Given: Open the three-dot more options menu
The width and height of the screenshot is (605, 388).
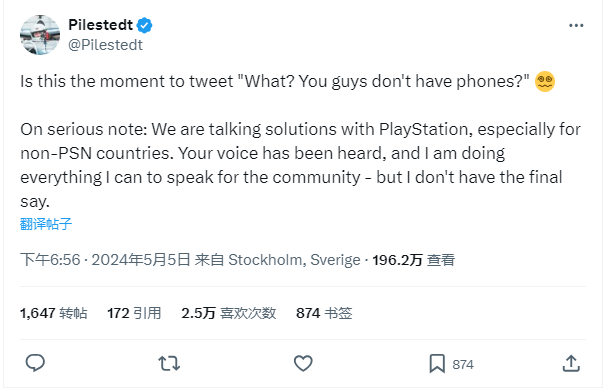Looking at the screenshot, I should [576, 25].
